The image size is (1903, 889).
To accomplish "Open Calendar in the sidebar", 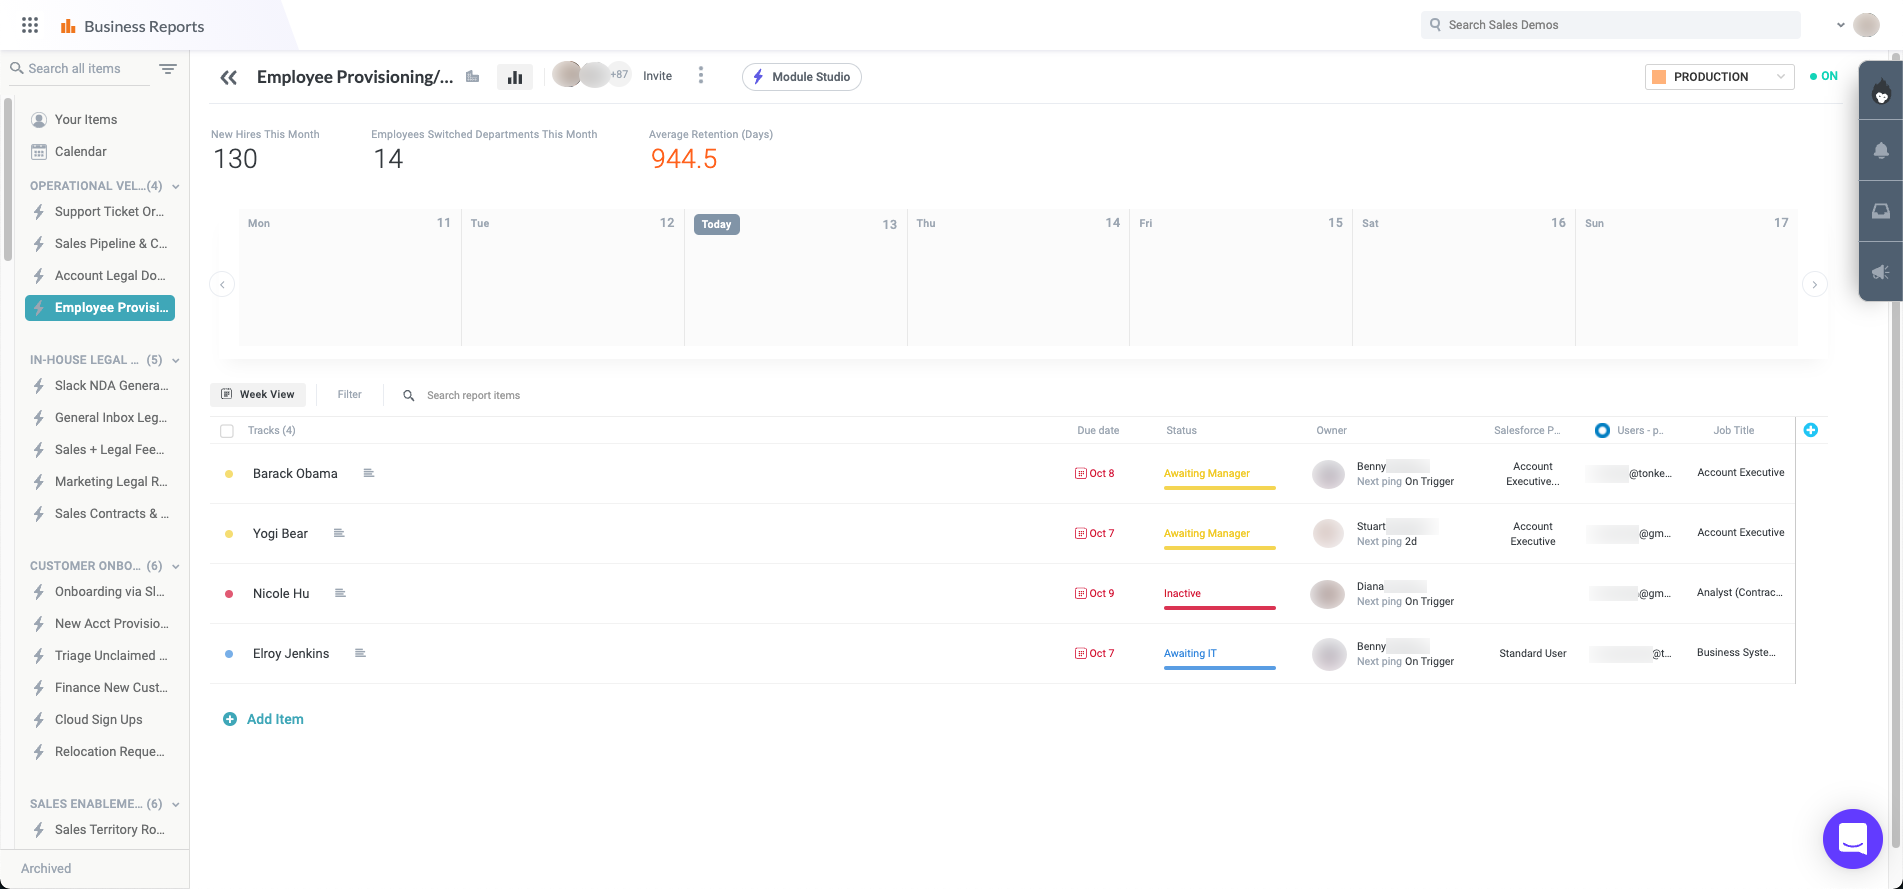I will pyautogui.click(x=80, y=152).
